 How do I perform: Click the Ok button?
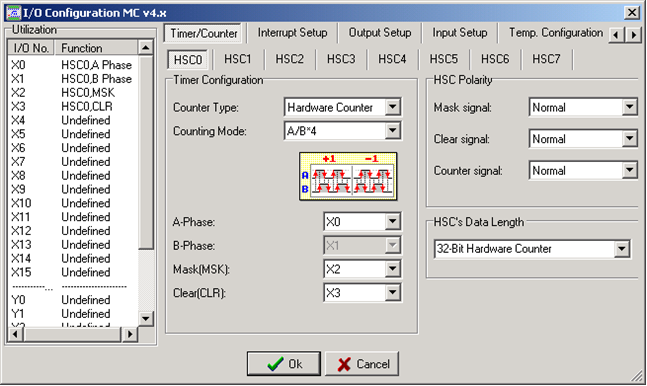283,364
